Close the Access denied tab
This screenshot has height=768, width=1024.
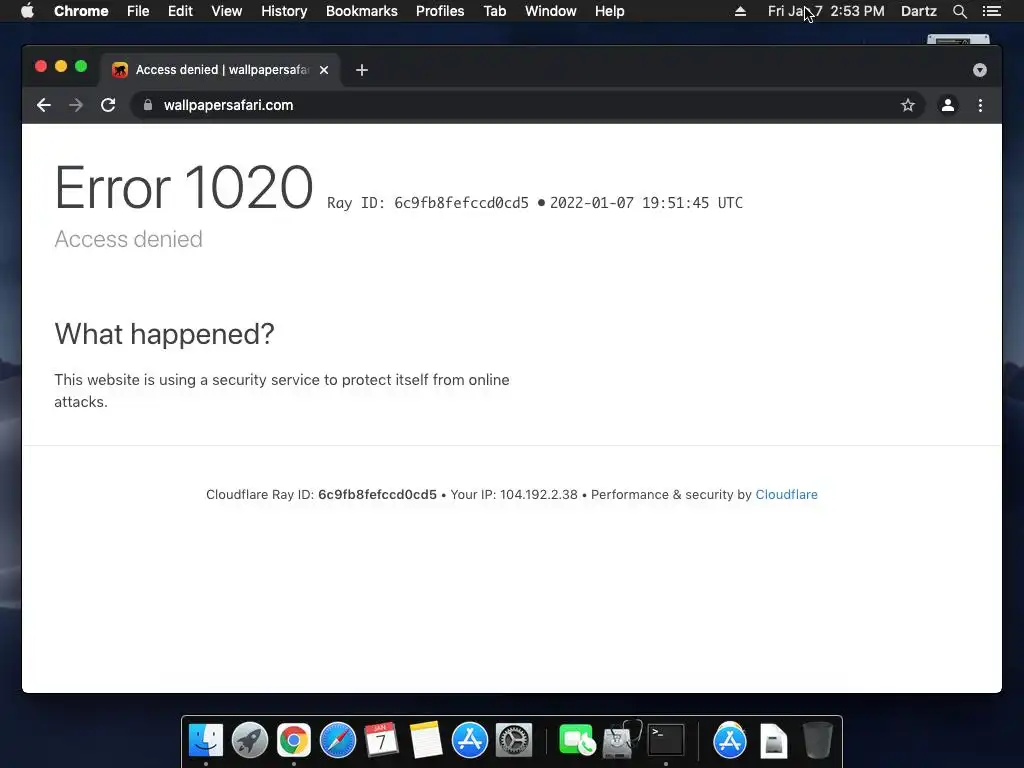pos(324,70)
